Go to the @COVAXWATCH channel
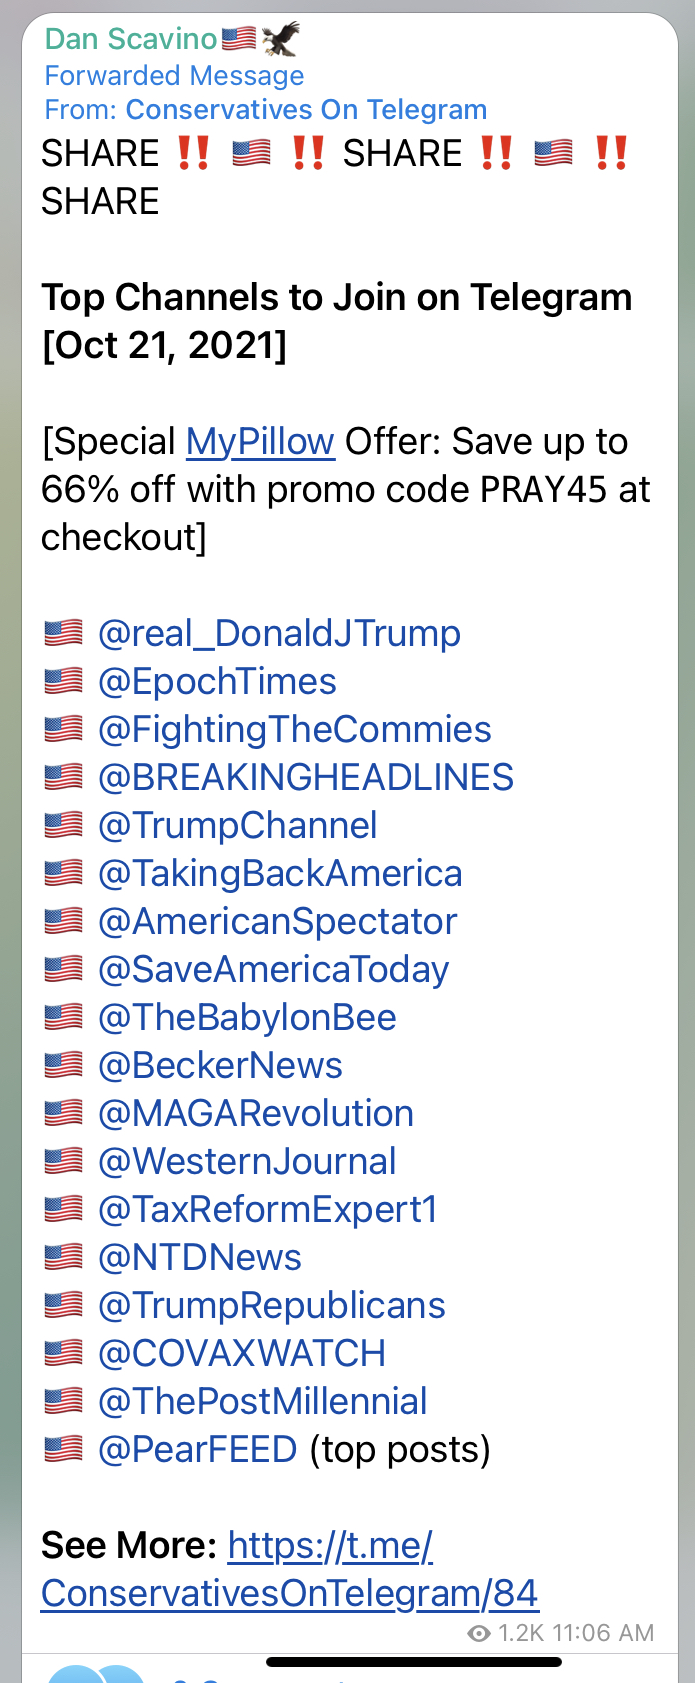The image size is (695, 1683). pyautogui.click(x=242, y=1354)
